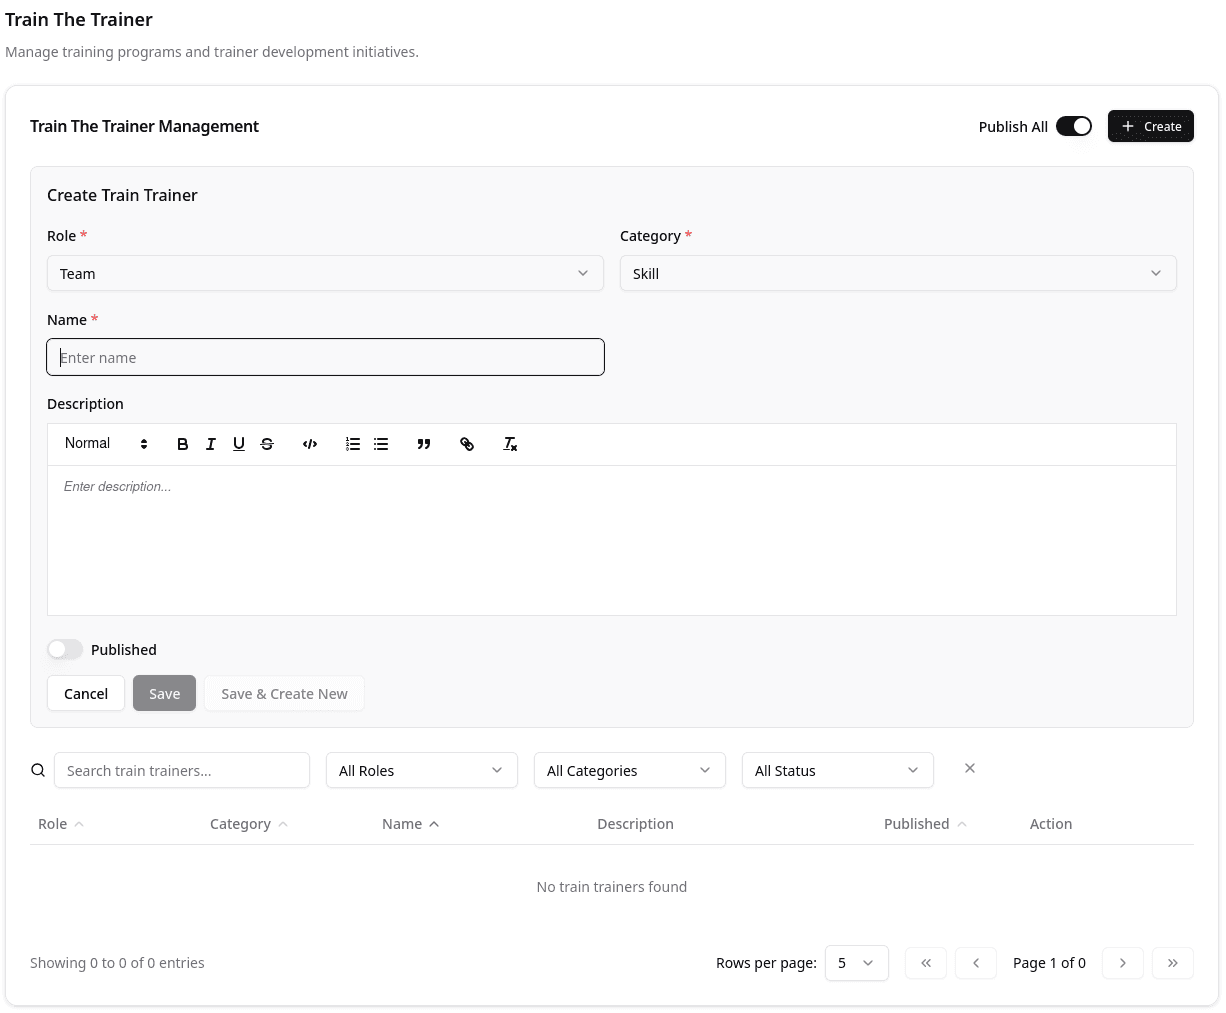Viewport: 1226px width, 1013px height.
Task: Click the Description column header
Action: [x=635, y=824]
